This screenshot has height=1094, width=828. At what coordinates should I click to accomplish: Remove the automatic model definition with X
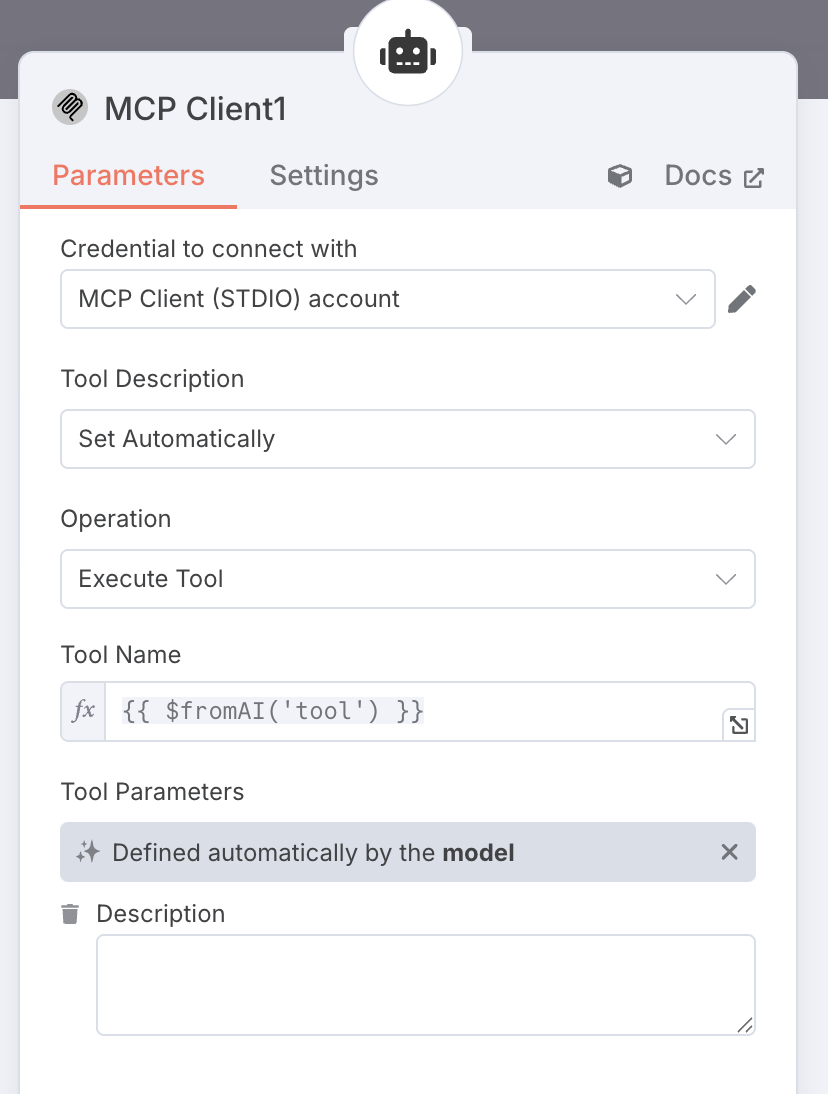(729, 852)
